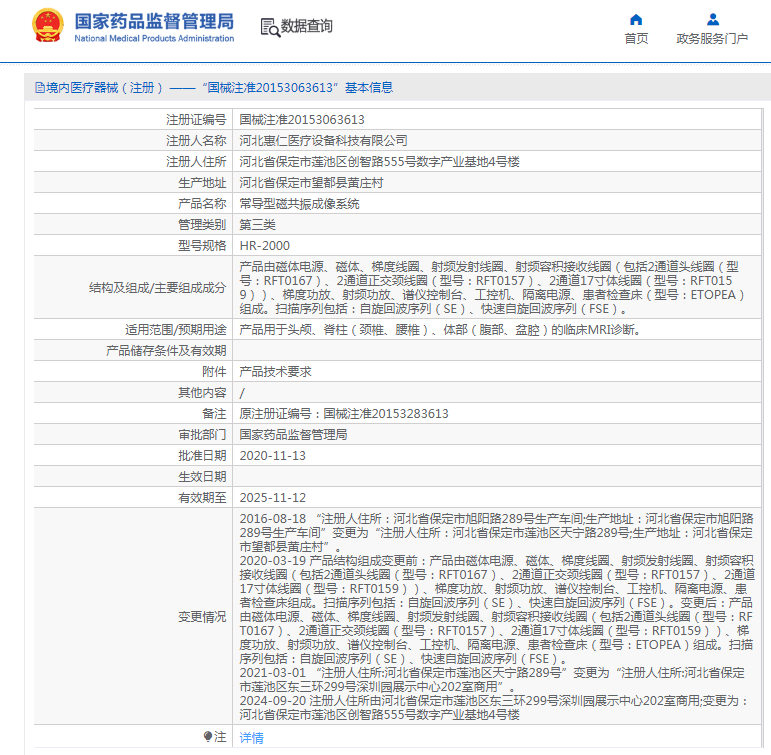Screen dimensions: 771x755
Task: Click the bulb icon beside 注
Action: coord(208,736)
